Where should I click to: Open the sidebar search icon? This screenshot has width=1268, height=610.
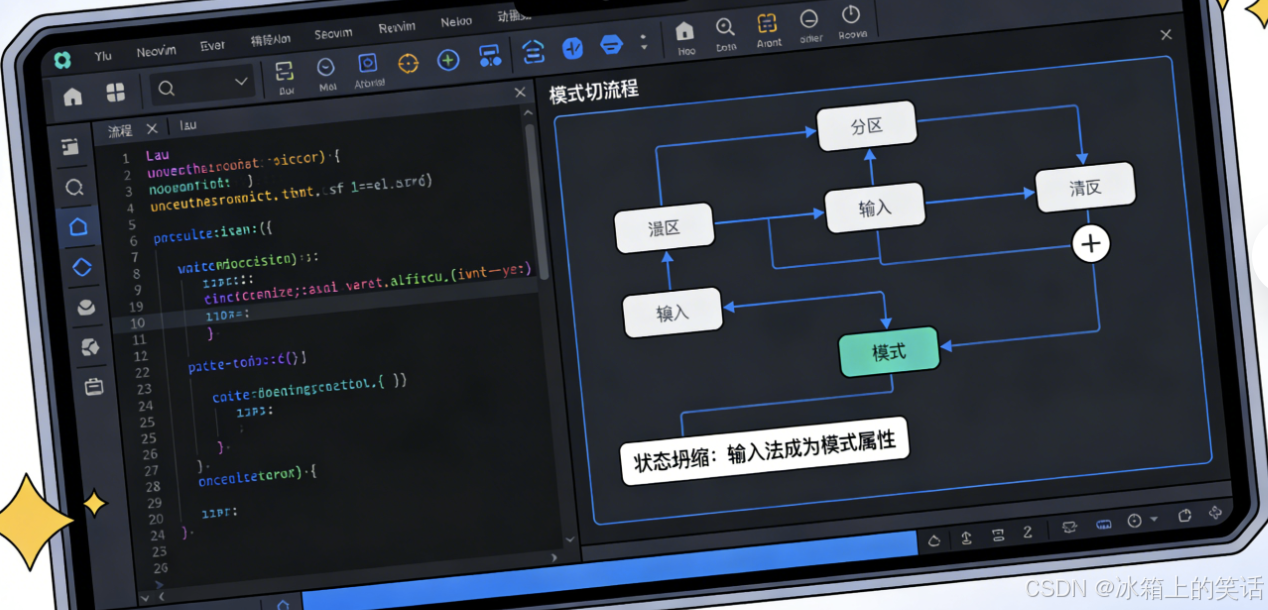coord(74,187)
